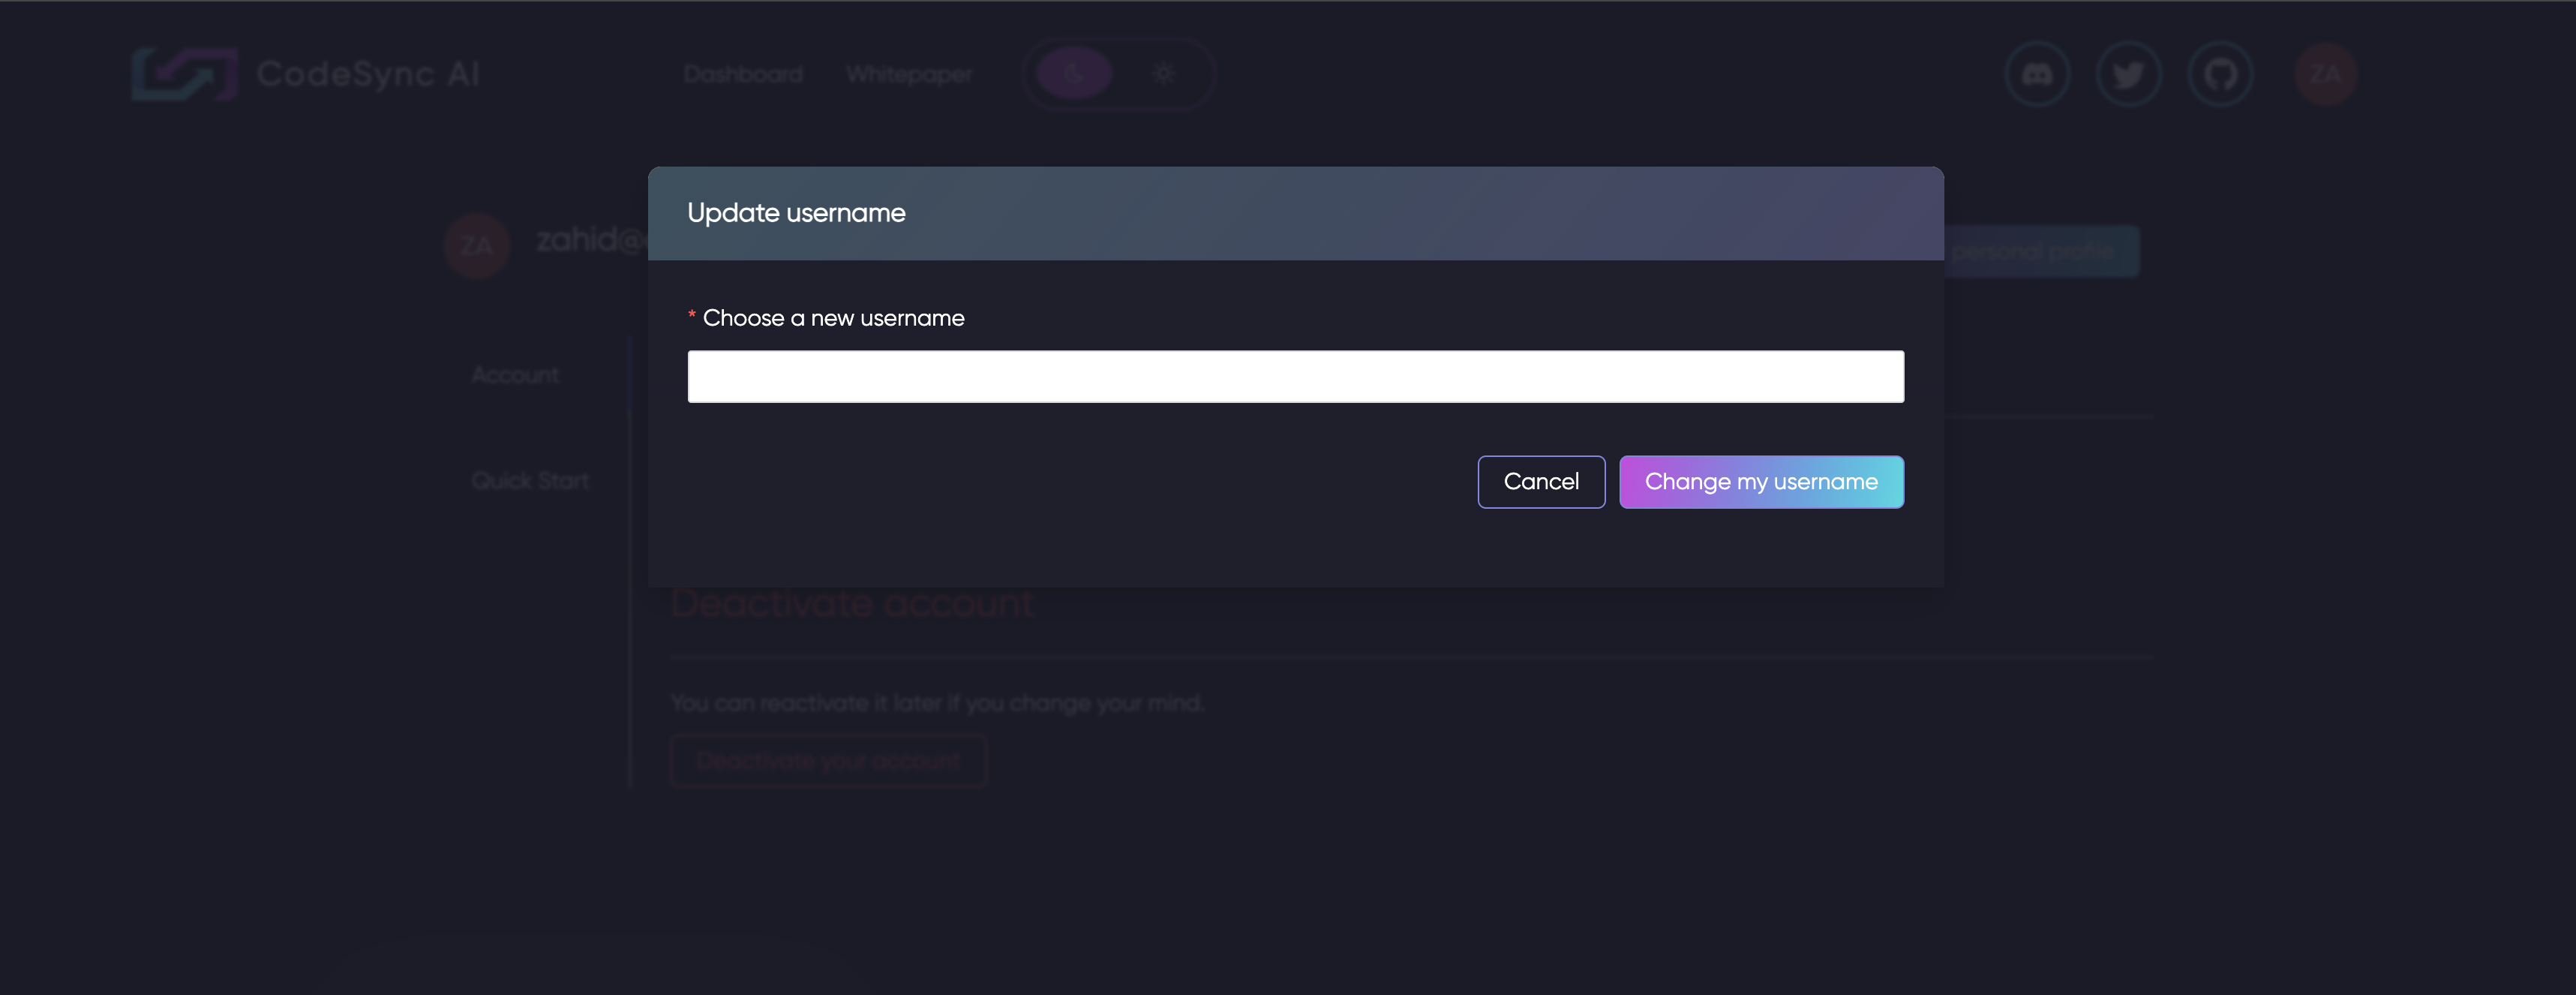Cancel the username update dialog
Viewport: 2576px width, 995px height.
click(1541, 482)
